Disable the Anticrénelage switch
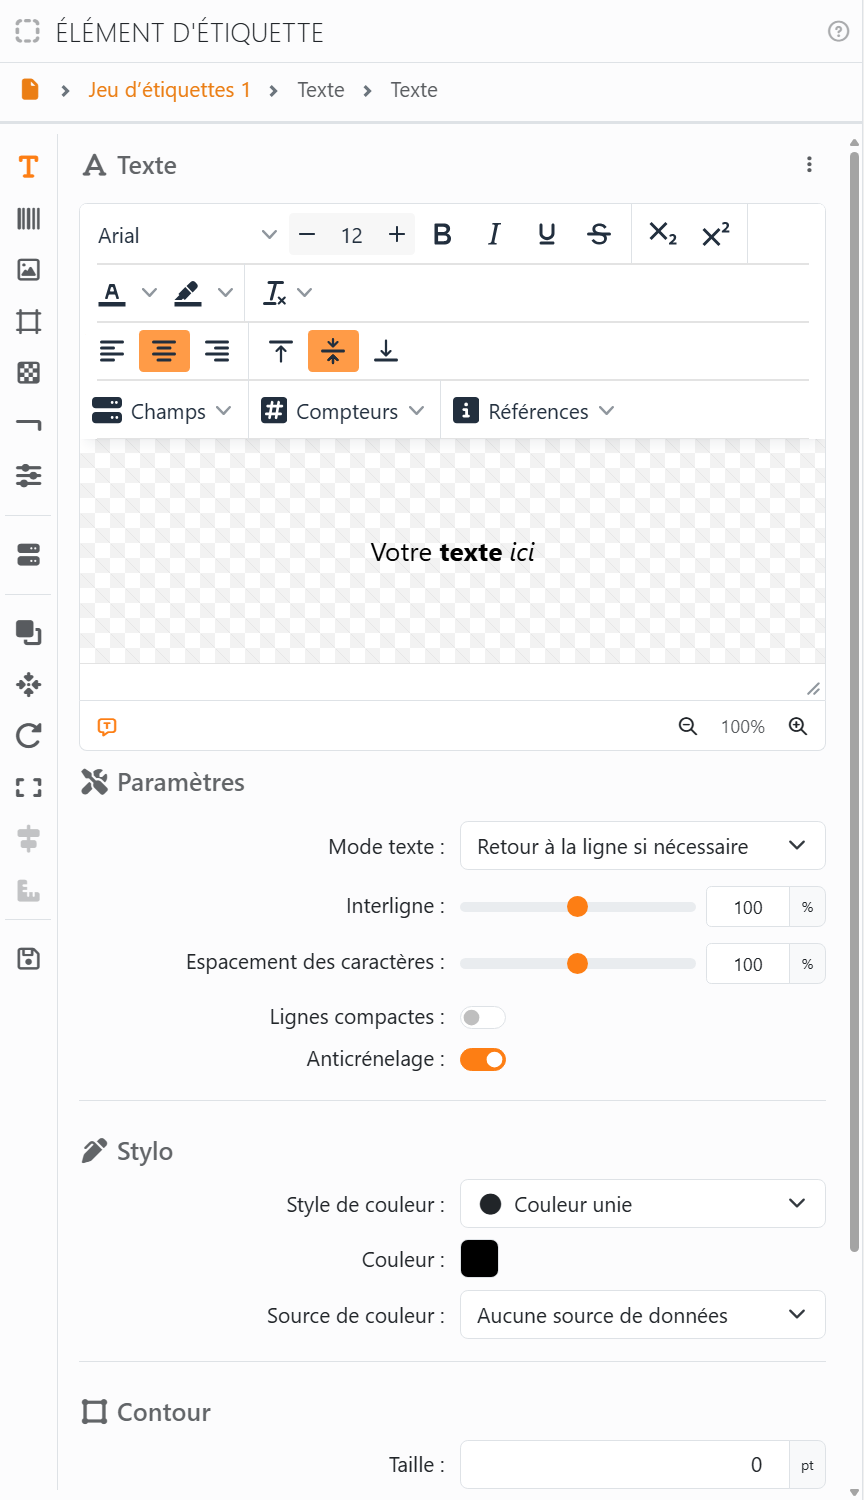 click(x=483, y=1060)
